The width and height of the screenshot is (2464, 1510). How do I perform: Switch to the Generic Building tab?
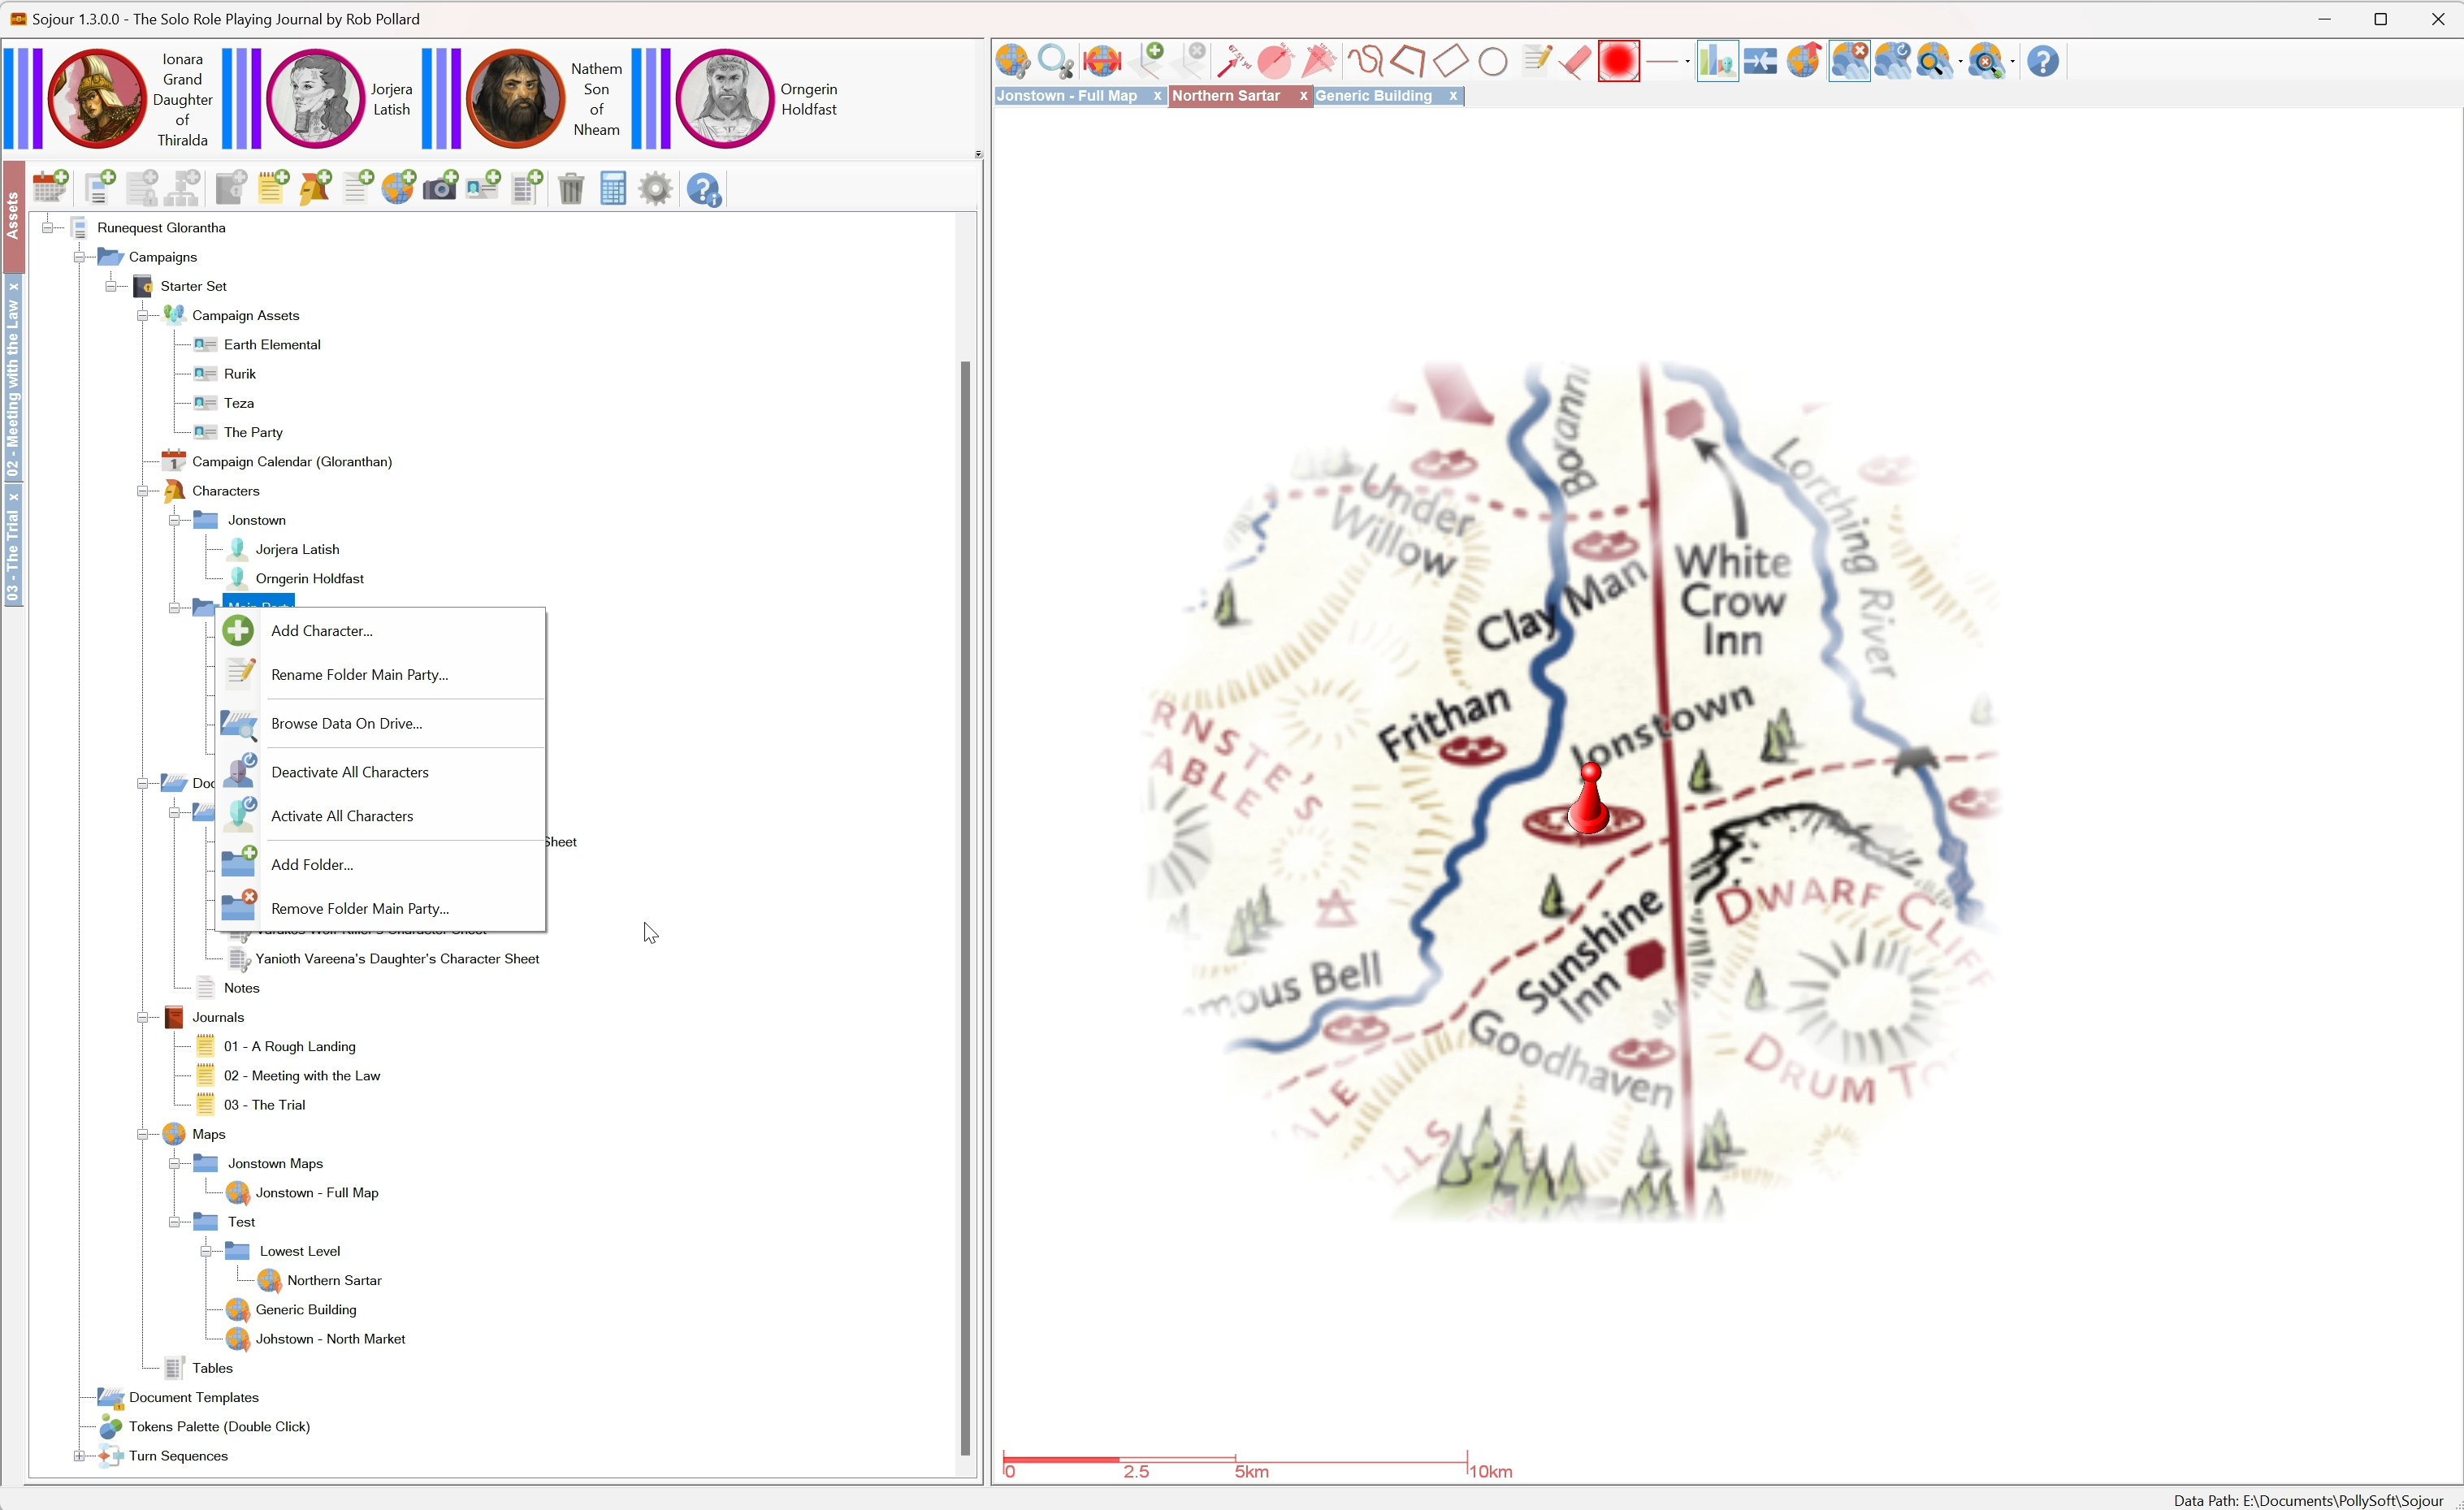[x=1374, y=96]
